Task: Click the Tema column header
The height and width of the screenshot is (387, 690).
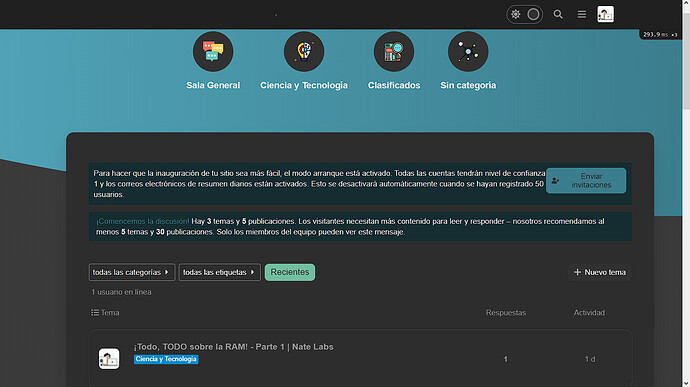Action: (x=105, y=313)
